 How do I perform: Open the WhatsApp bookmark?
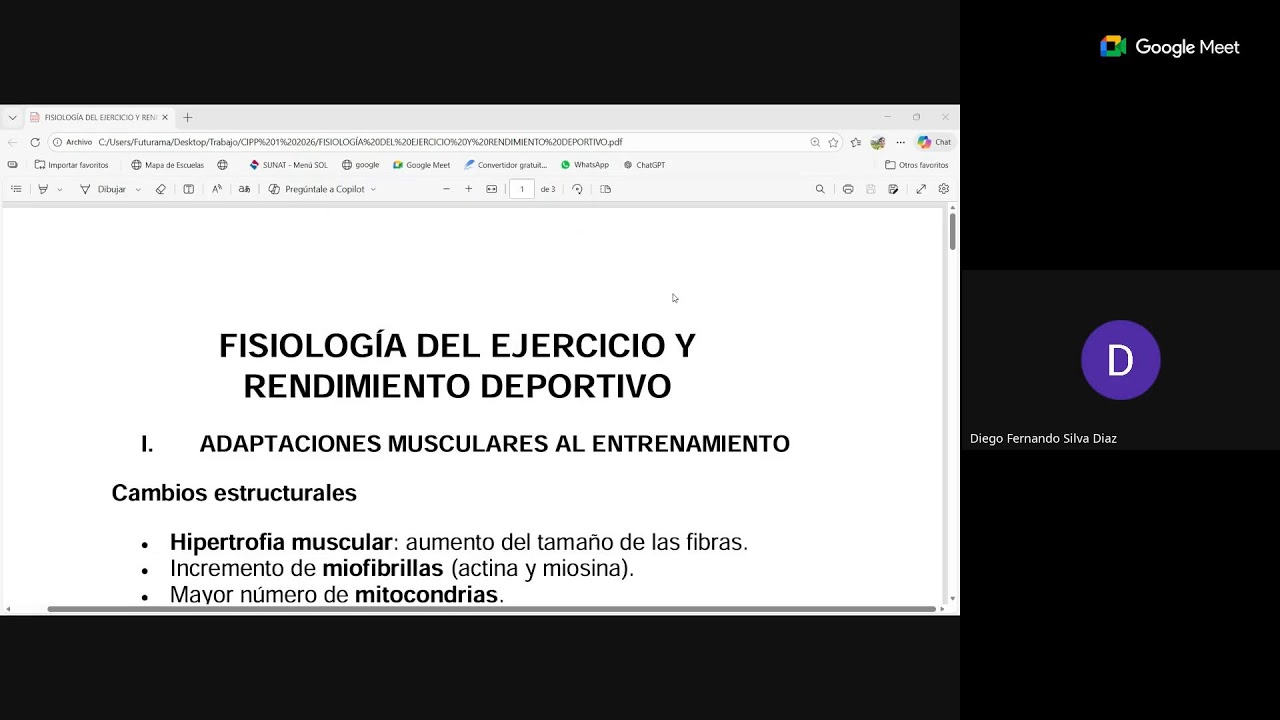(584, 165)
